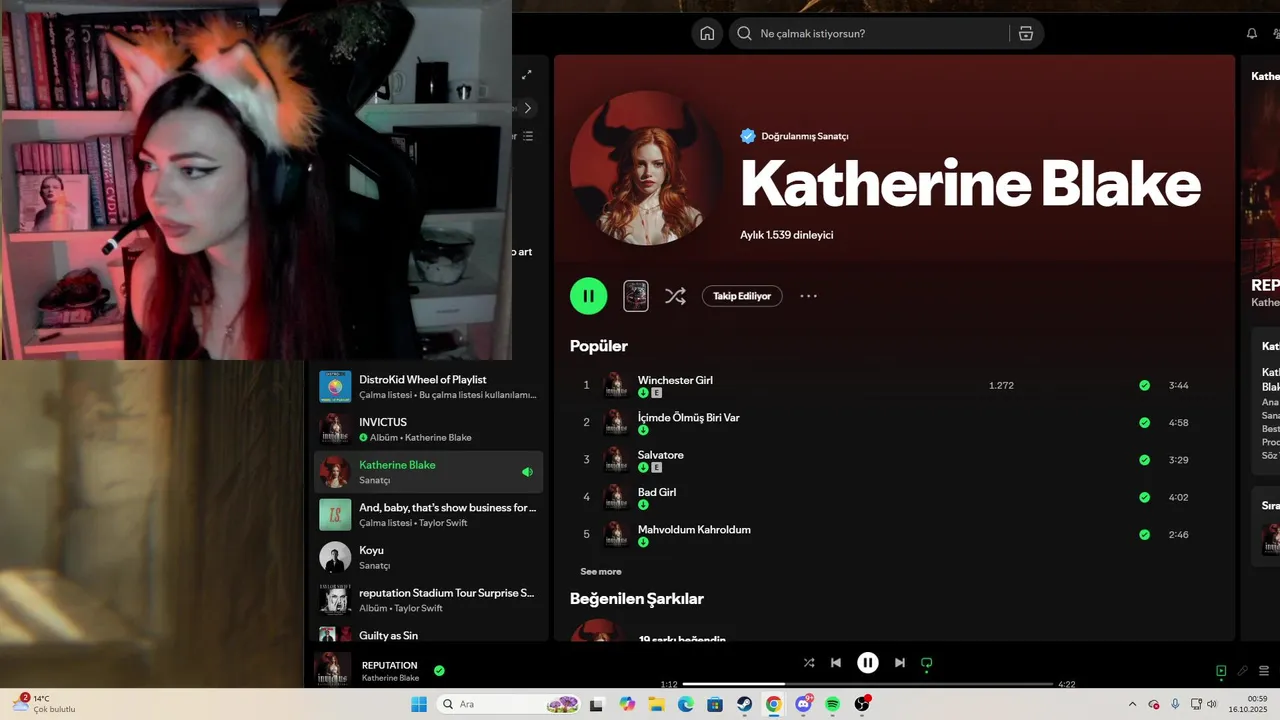Skip to next track
1280x720 pixels.
(900, 663)
